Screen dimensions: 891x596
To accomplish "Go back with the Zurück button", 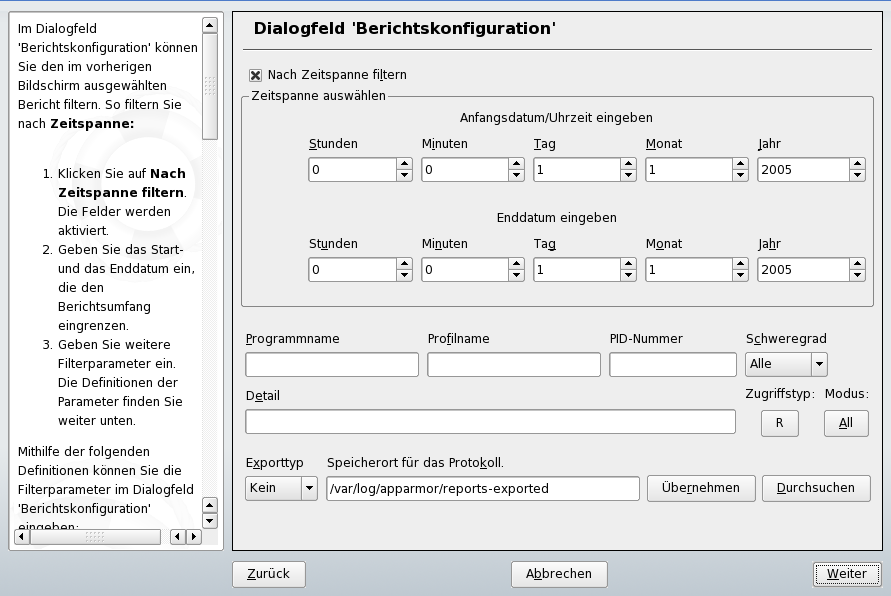I will coord(268,573).
